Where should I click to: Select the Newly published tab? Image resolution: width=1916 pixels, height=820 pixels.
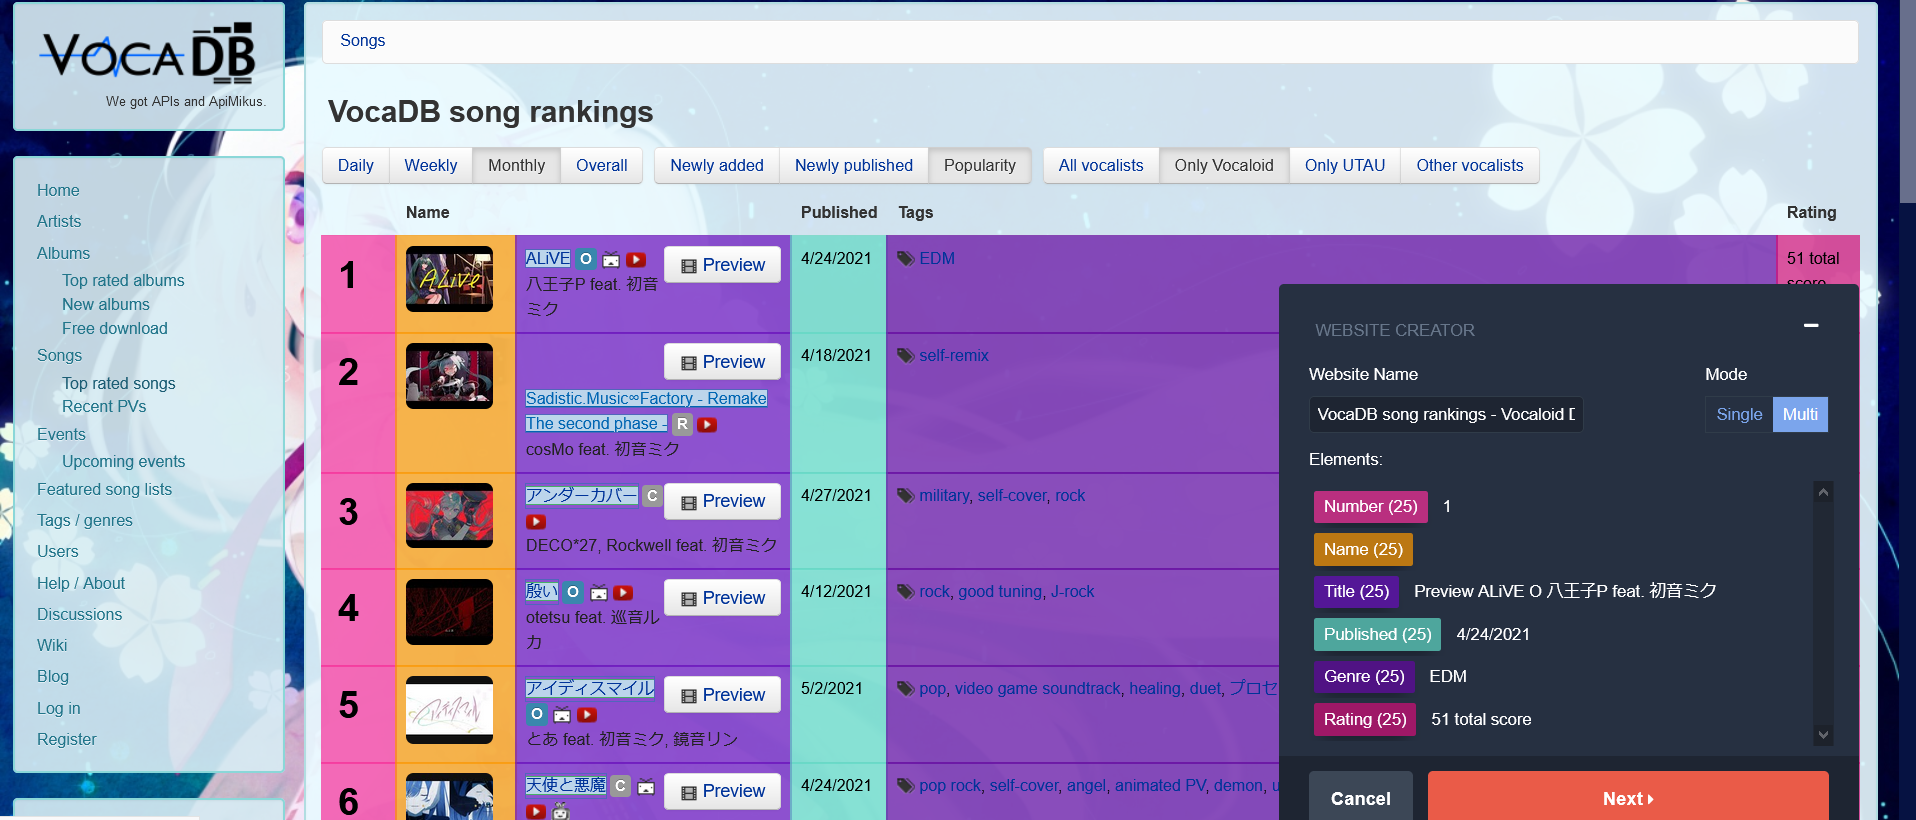853,166
